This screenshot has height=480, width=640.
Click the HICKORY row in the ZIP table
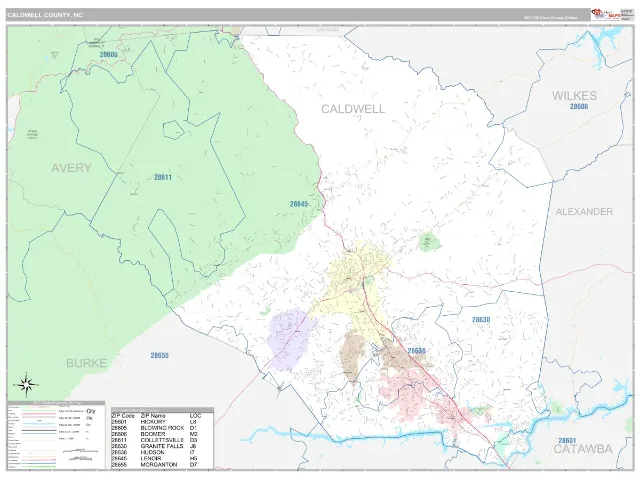point(162,422)
